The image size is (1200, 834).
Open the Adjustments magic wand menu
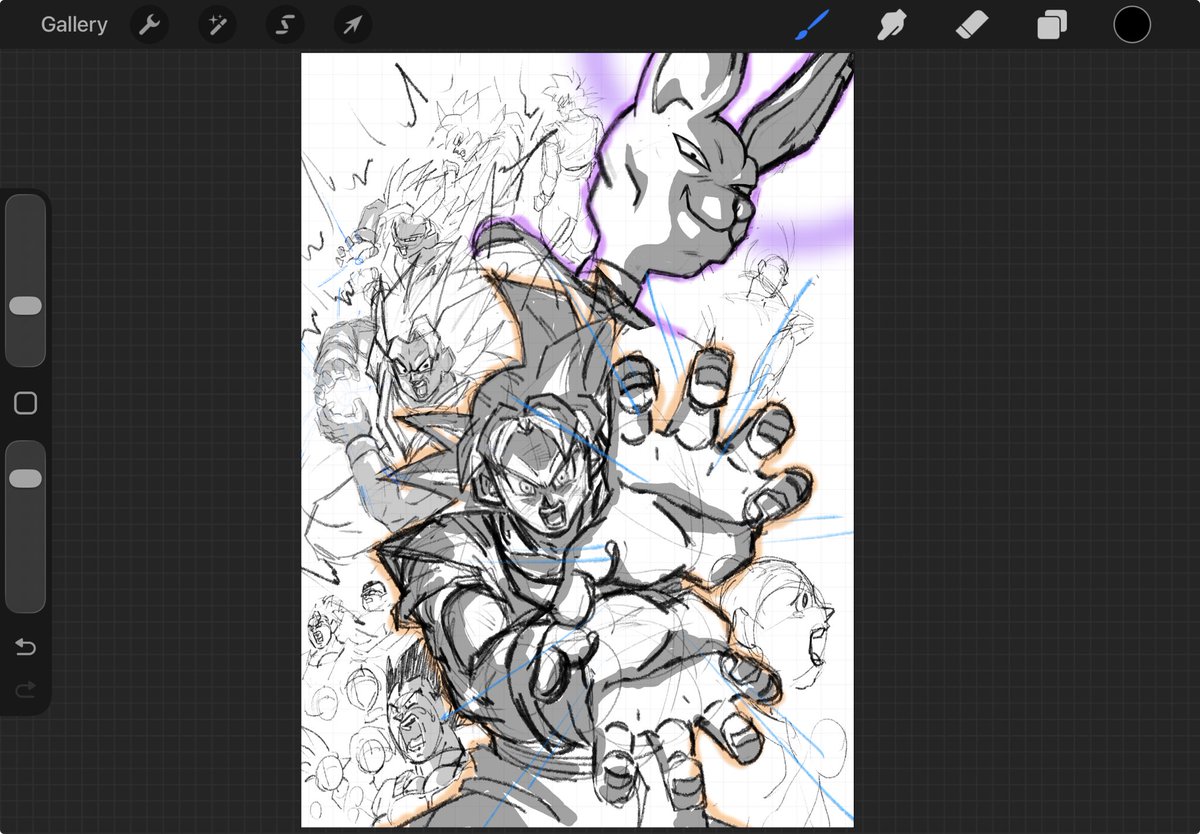217,25
